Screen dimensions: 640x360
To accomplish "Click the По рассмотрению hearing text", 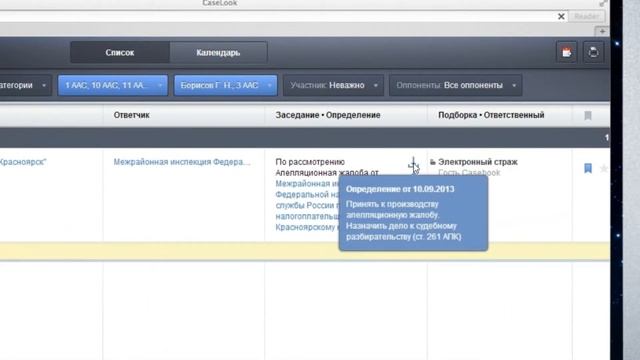I will click(310, 162).
